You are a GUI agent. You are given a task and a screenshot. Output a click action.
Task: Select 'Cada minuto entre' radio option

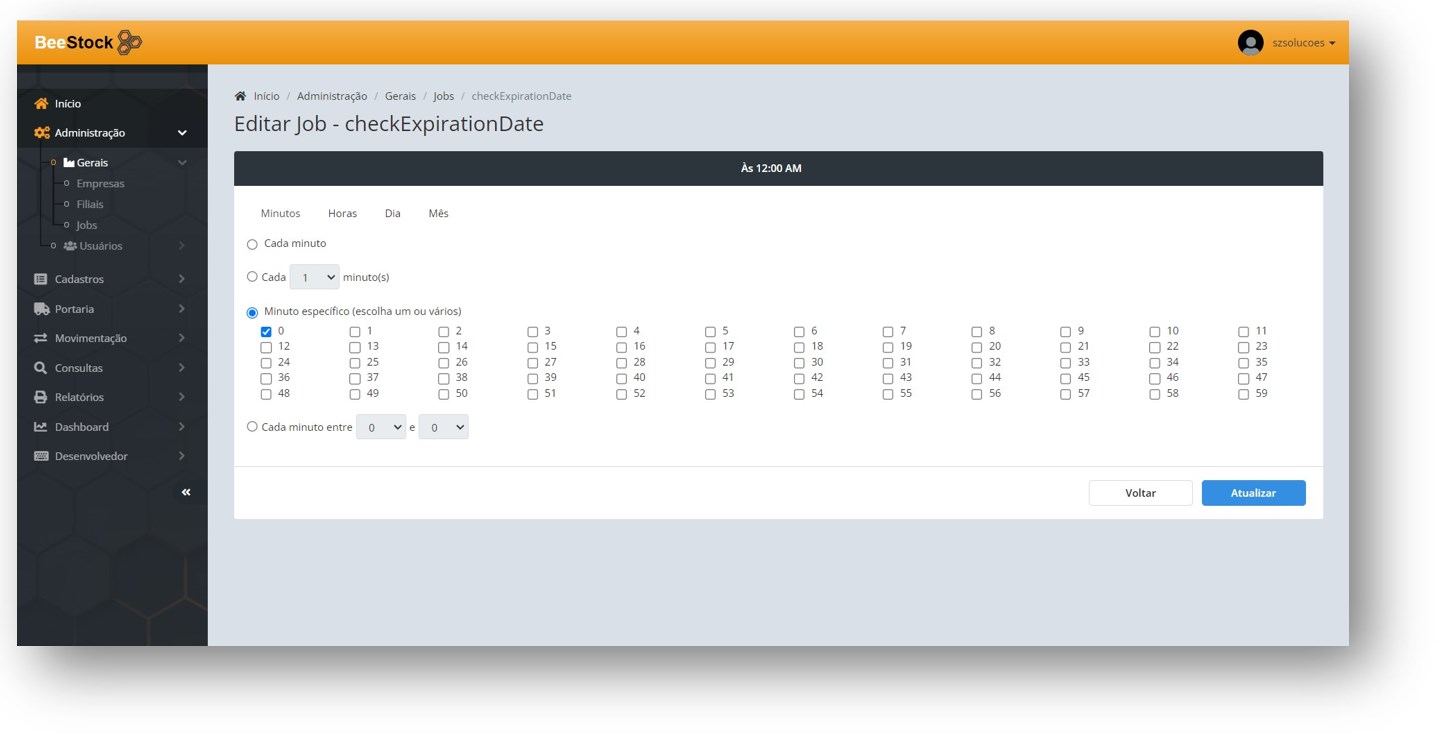[252, 427]
